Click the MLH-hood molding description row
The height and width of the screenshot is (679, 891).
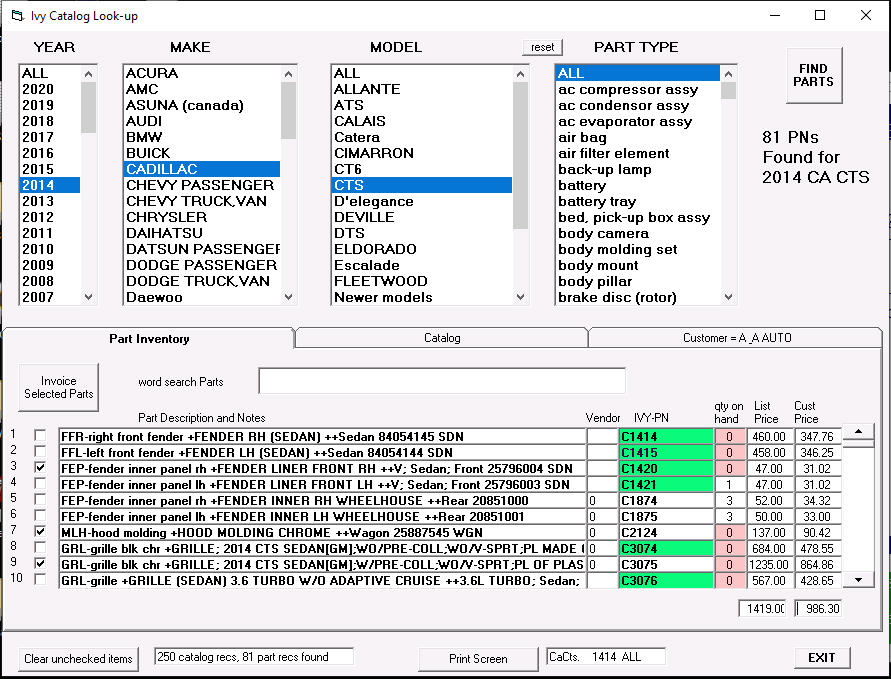[x=322, y=532]
